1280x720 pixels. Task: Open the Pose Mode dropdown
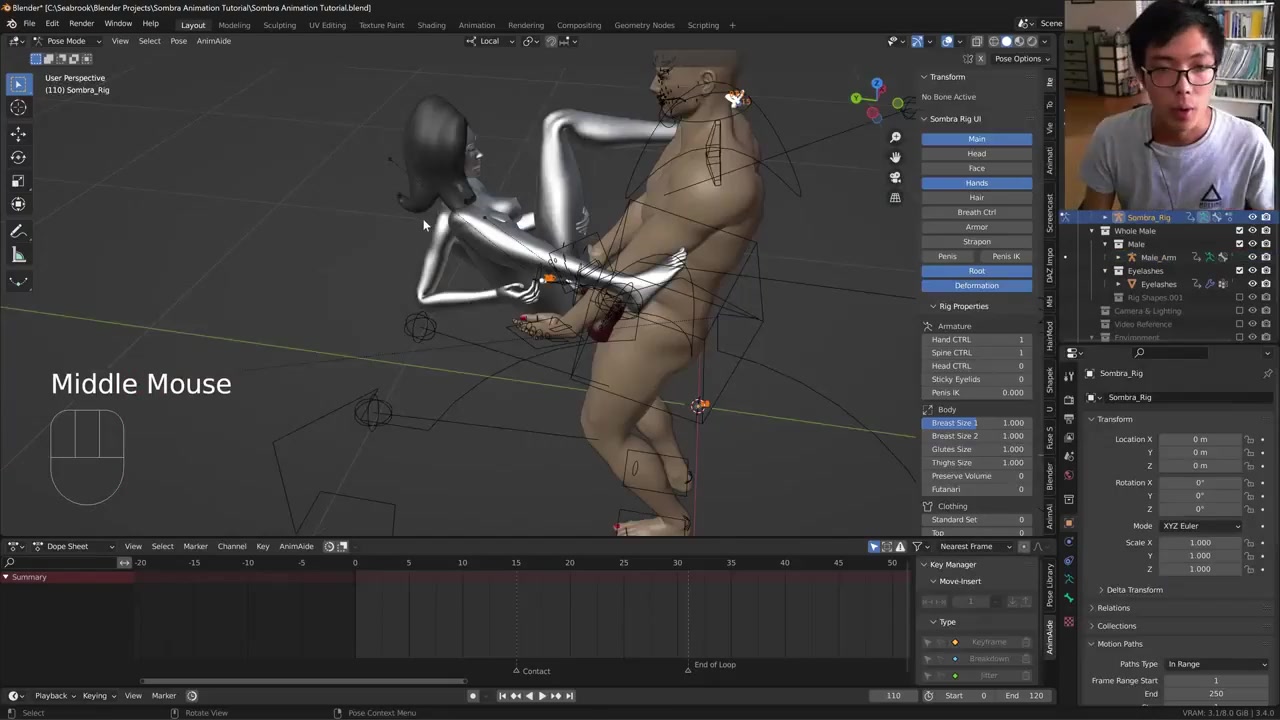point(66,41)
